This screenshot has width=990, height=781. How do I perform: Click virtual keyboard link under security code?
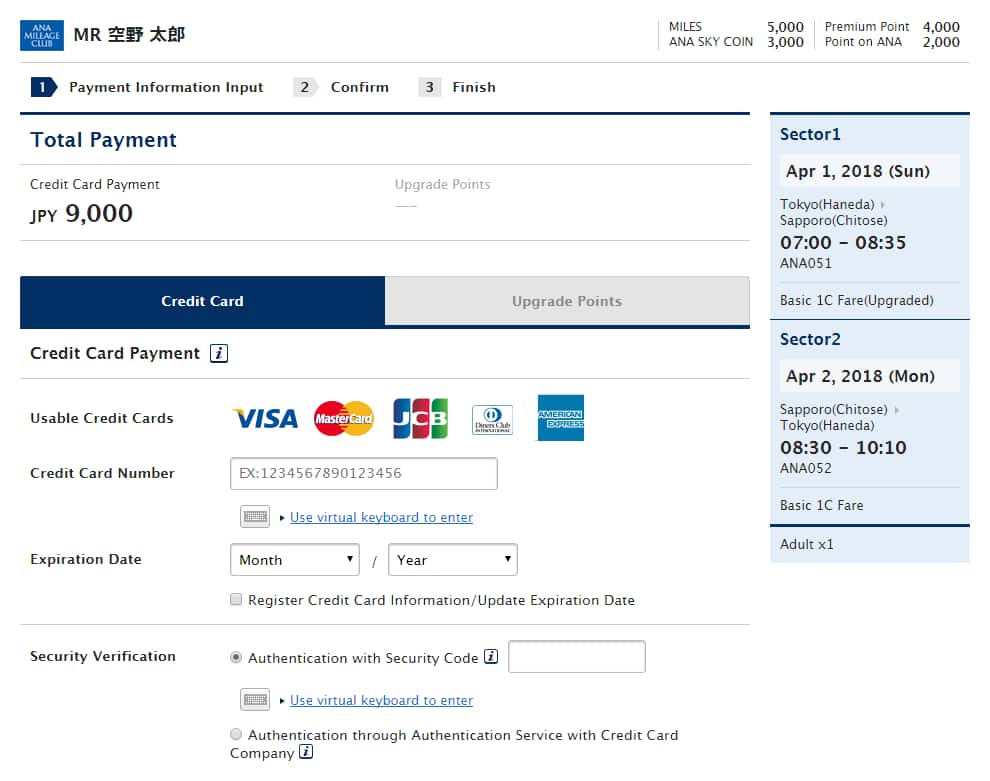coord(381,700)
